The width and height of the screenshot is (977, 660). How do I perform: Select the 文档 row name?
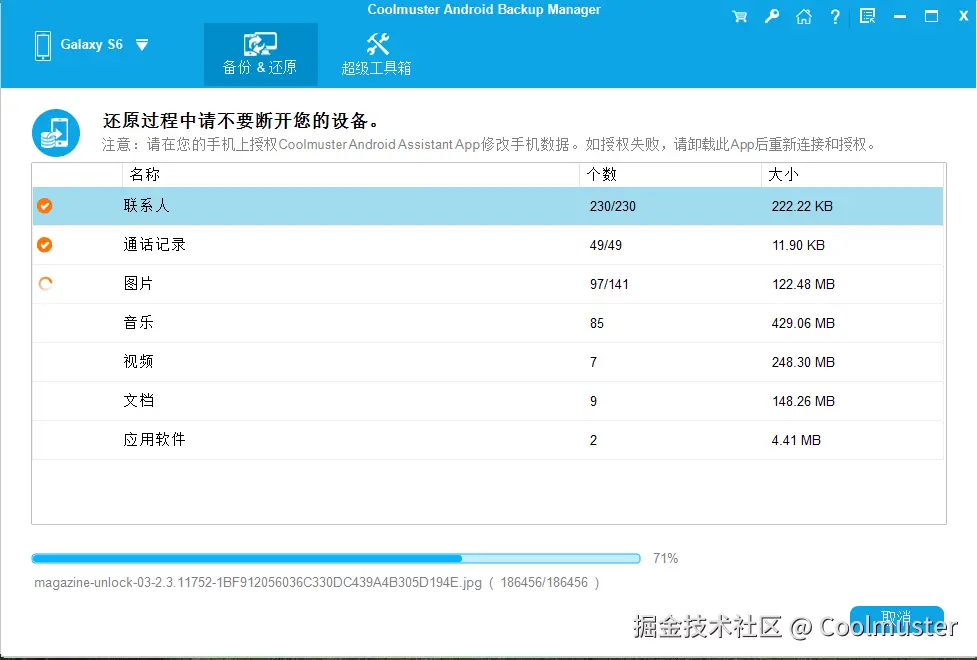138,401
